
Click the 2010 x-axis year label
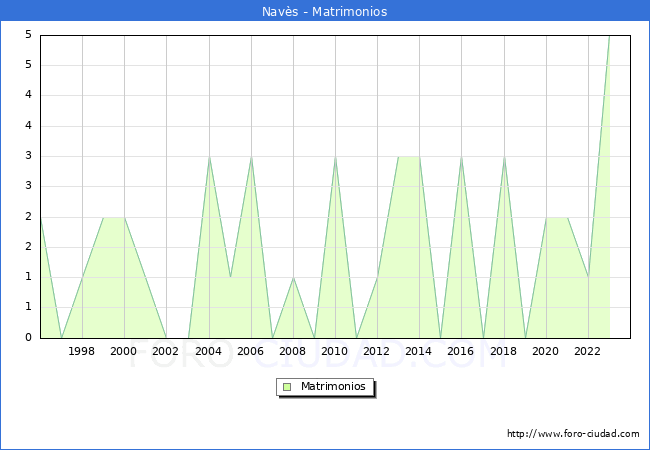(334, 351)
